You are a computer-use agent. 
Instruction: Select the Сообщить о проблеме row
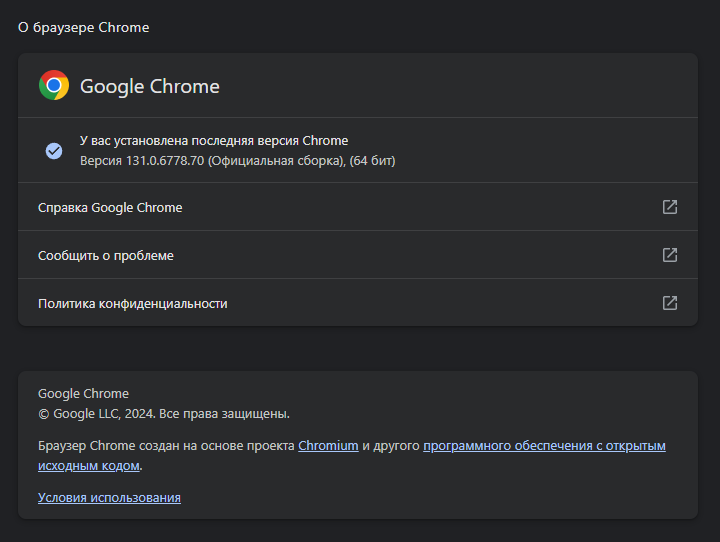pos(106,255)
